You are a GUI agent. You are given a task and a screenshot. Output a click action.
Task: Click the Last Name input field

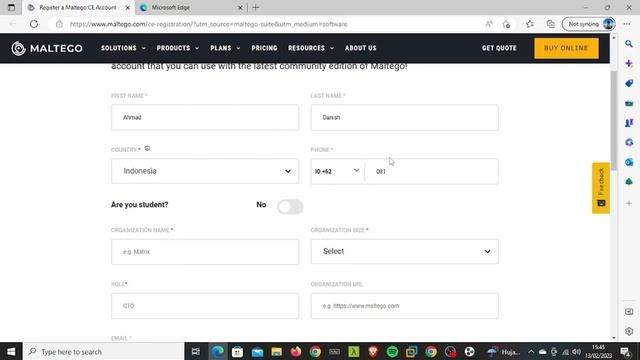click(404, 118)
